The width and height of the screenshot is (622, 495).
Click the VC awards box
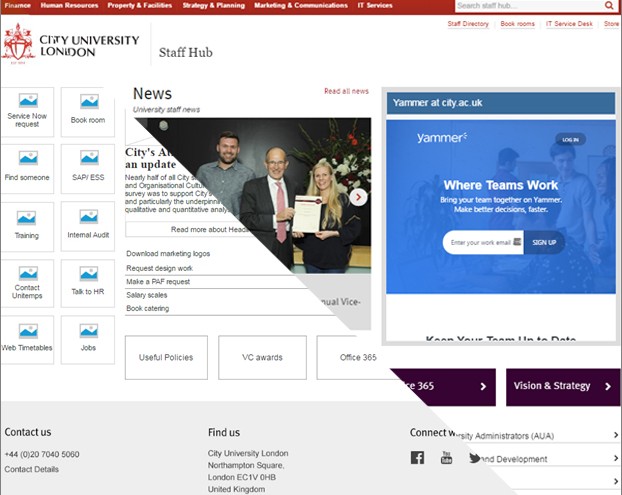pyautogui.click(x=262, y=357)
